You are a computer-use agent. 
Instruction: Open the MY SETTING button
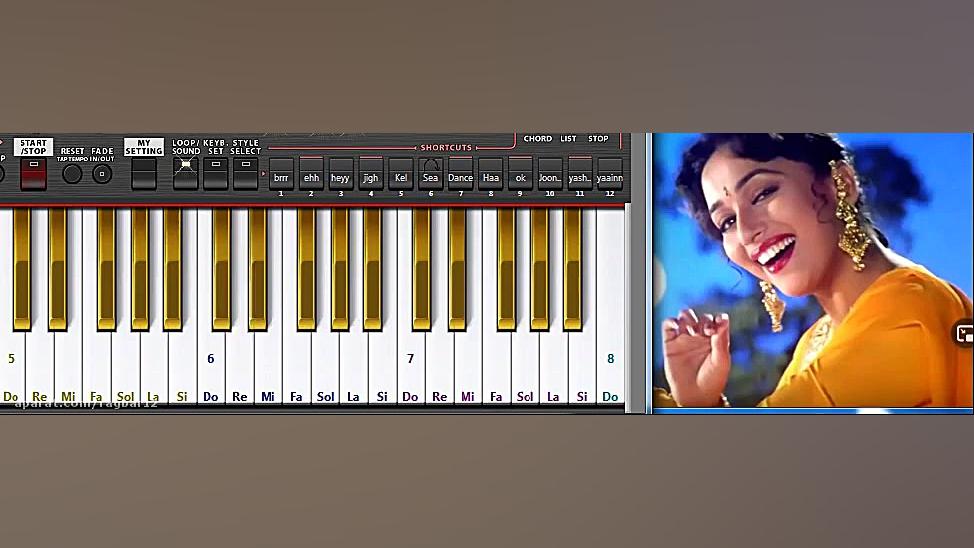[x=143, y=174]
